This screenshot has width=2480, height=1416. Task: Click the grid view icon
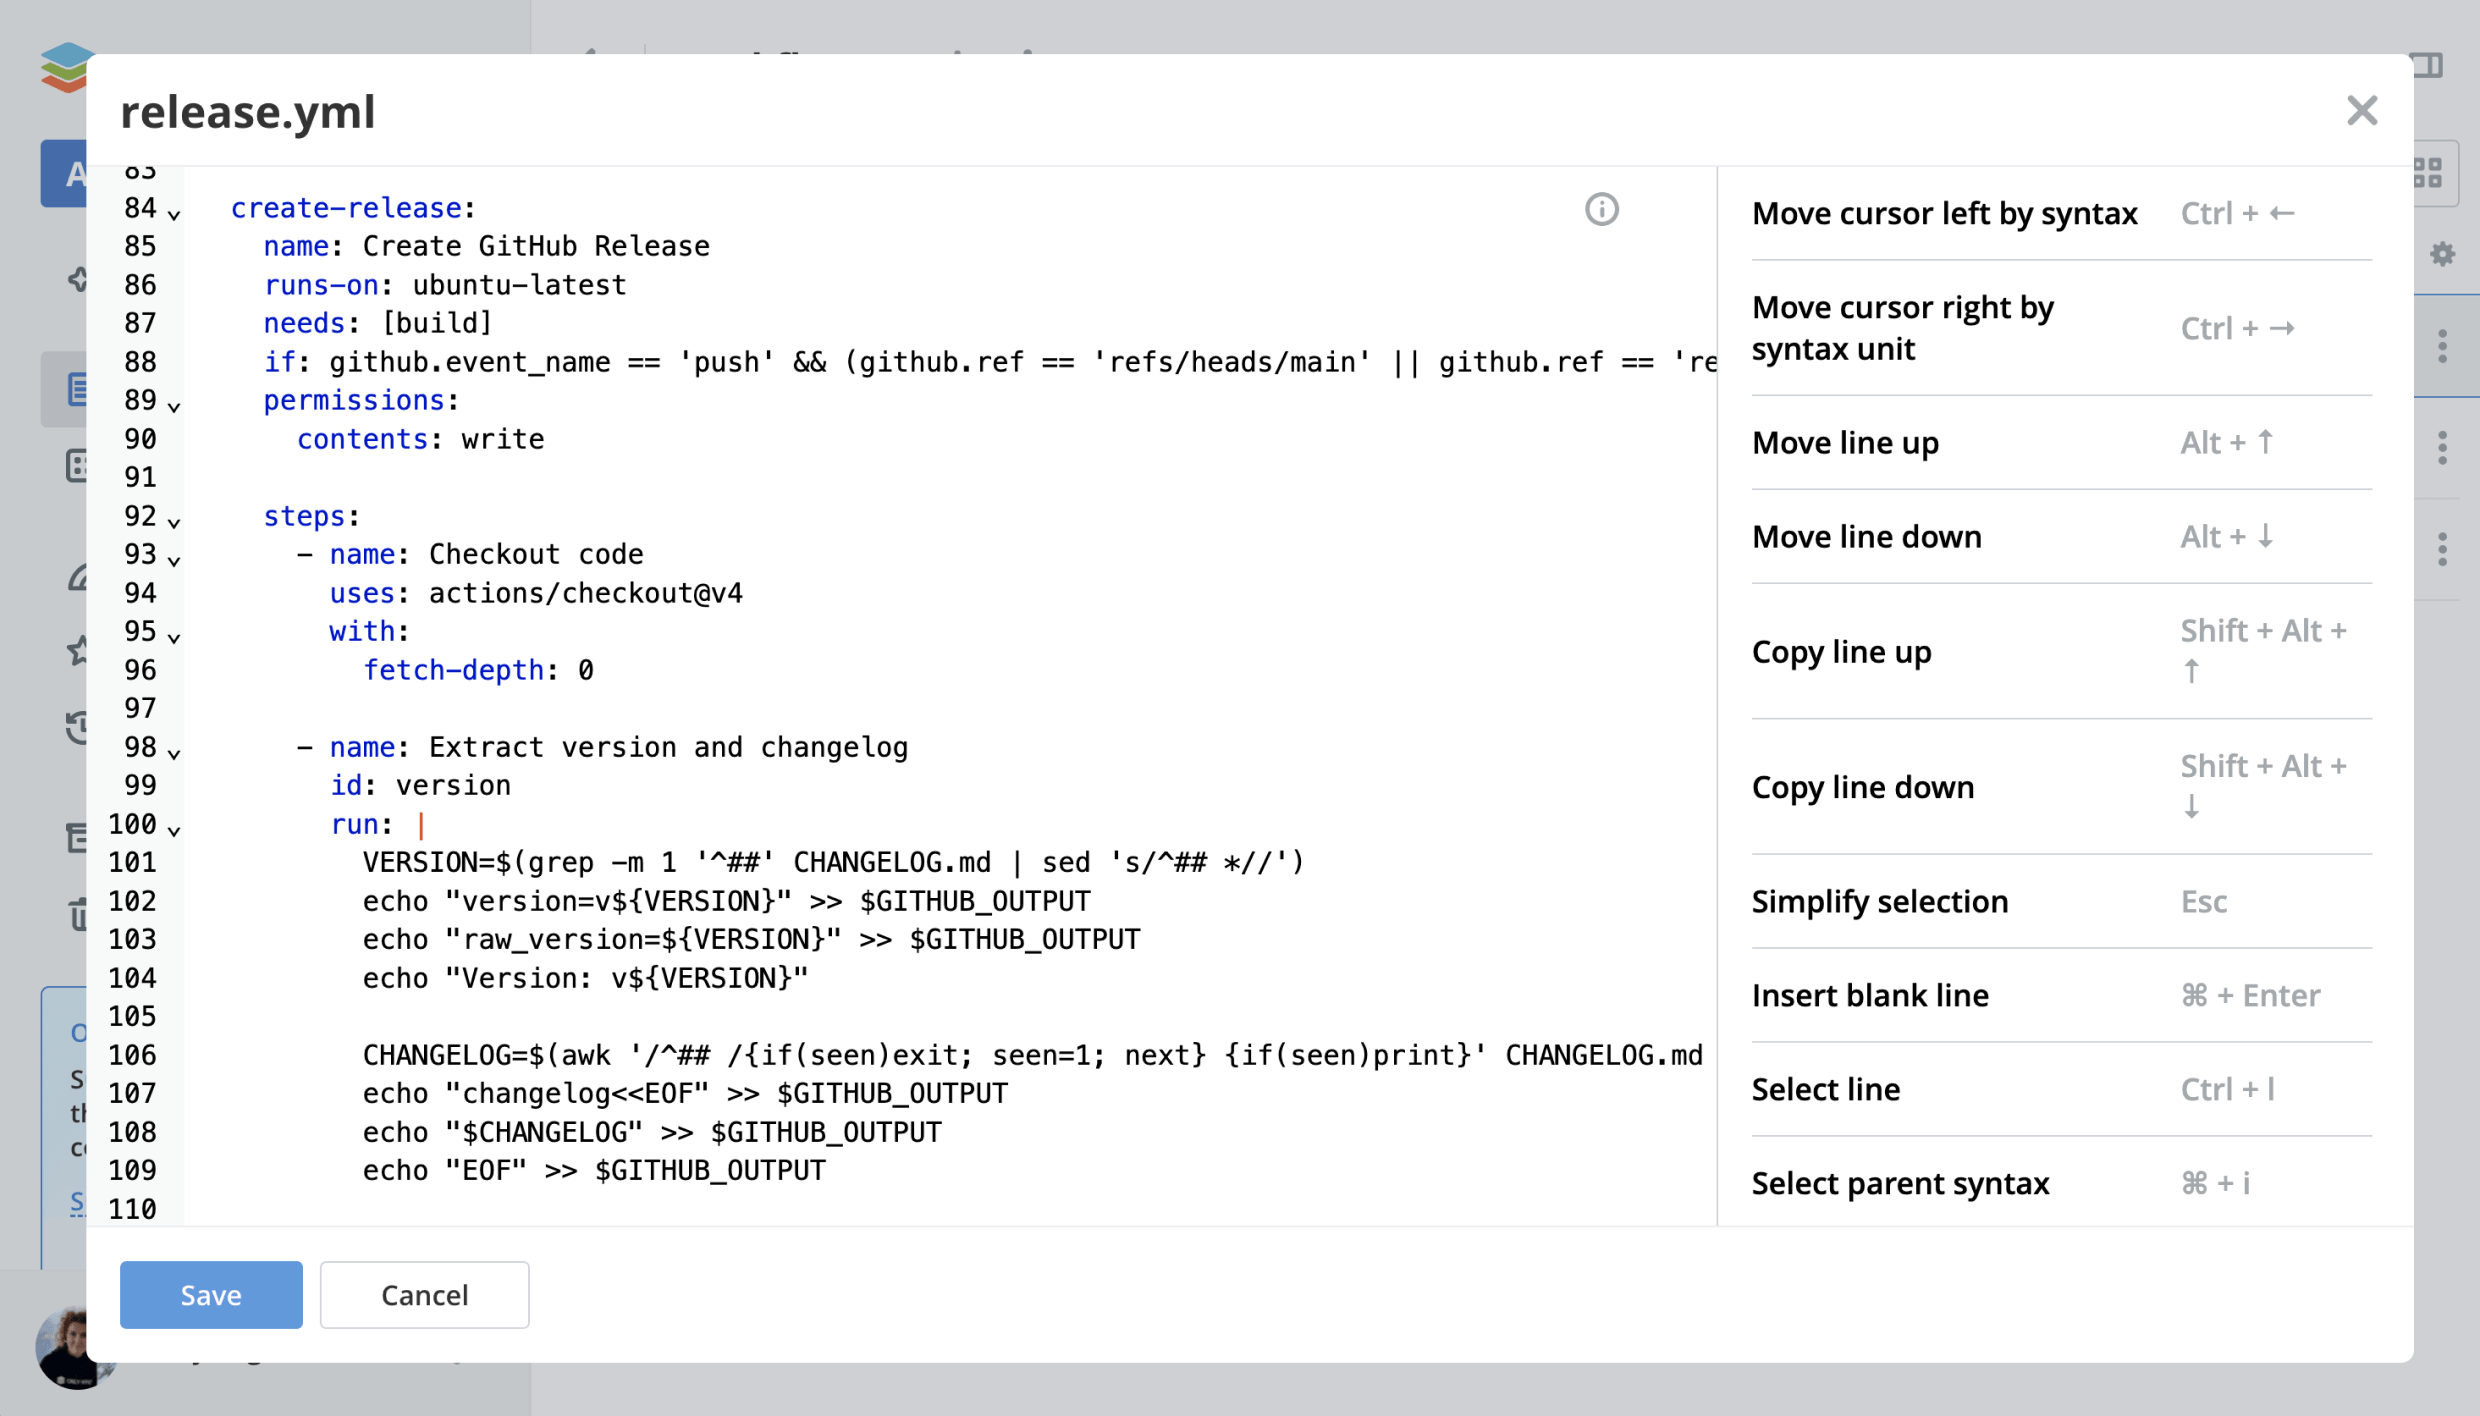click(x=2429, y=173)
